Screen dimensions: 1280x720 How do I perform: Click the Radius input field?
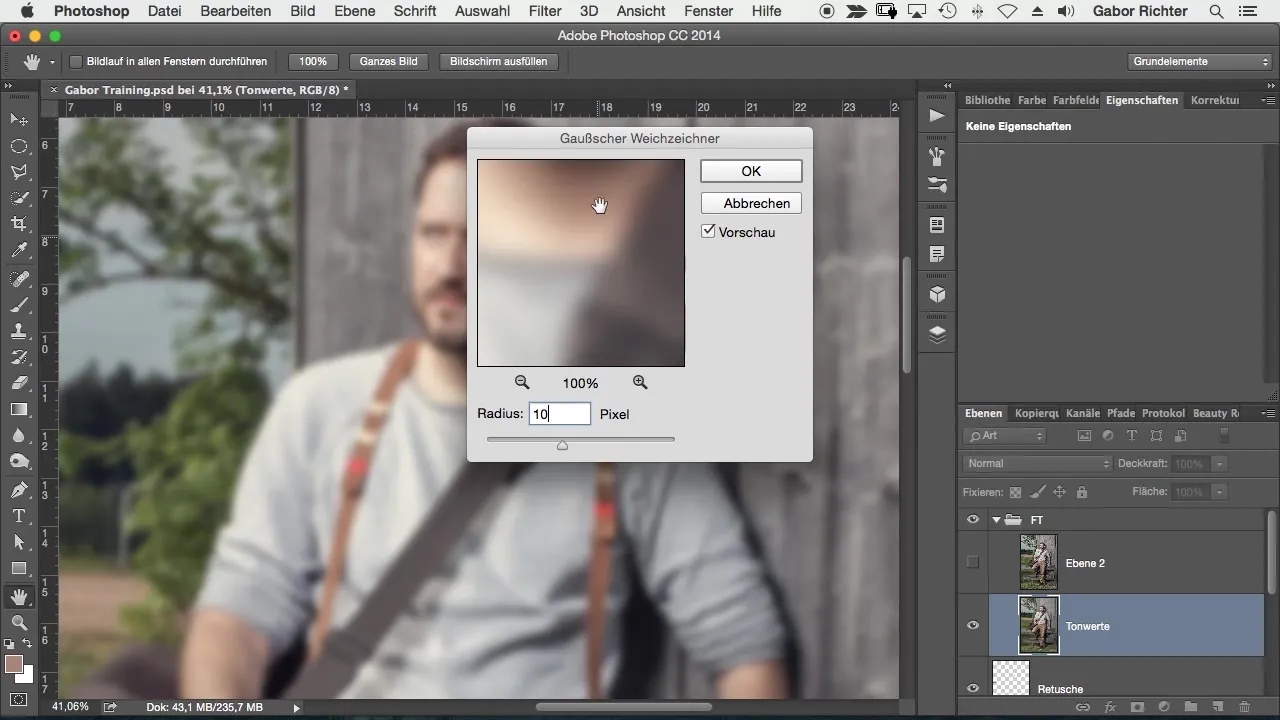pos(560,414)
